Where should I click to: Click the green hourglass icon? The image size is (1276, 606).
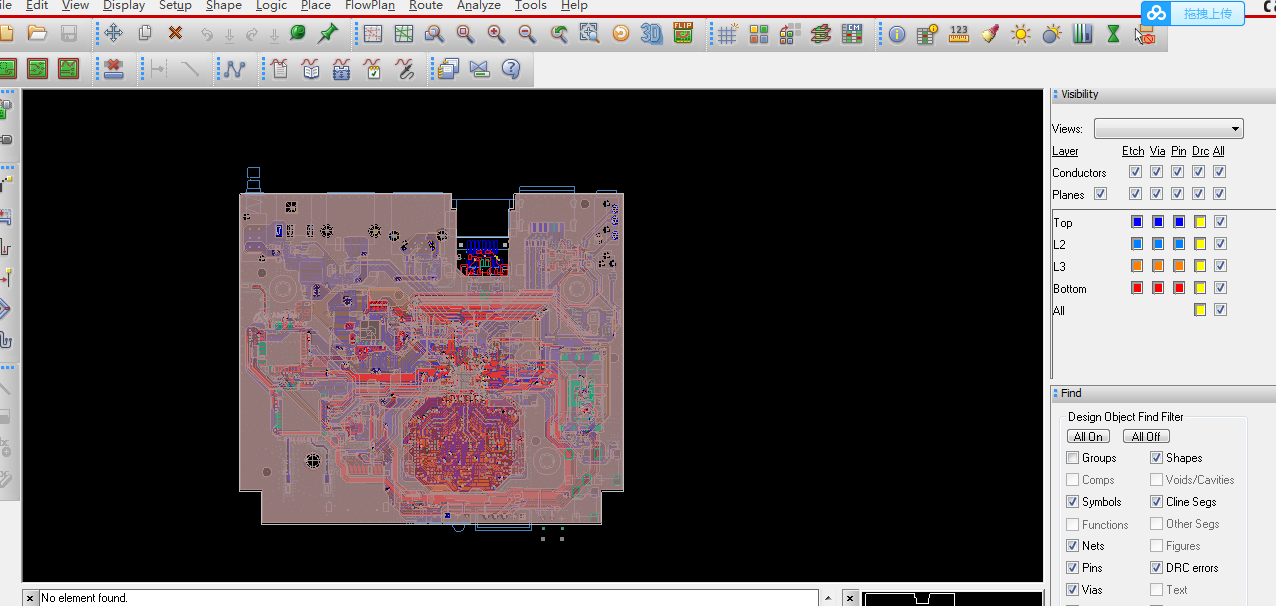click(1113, 33)
